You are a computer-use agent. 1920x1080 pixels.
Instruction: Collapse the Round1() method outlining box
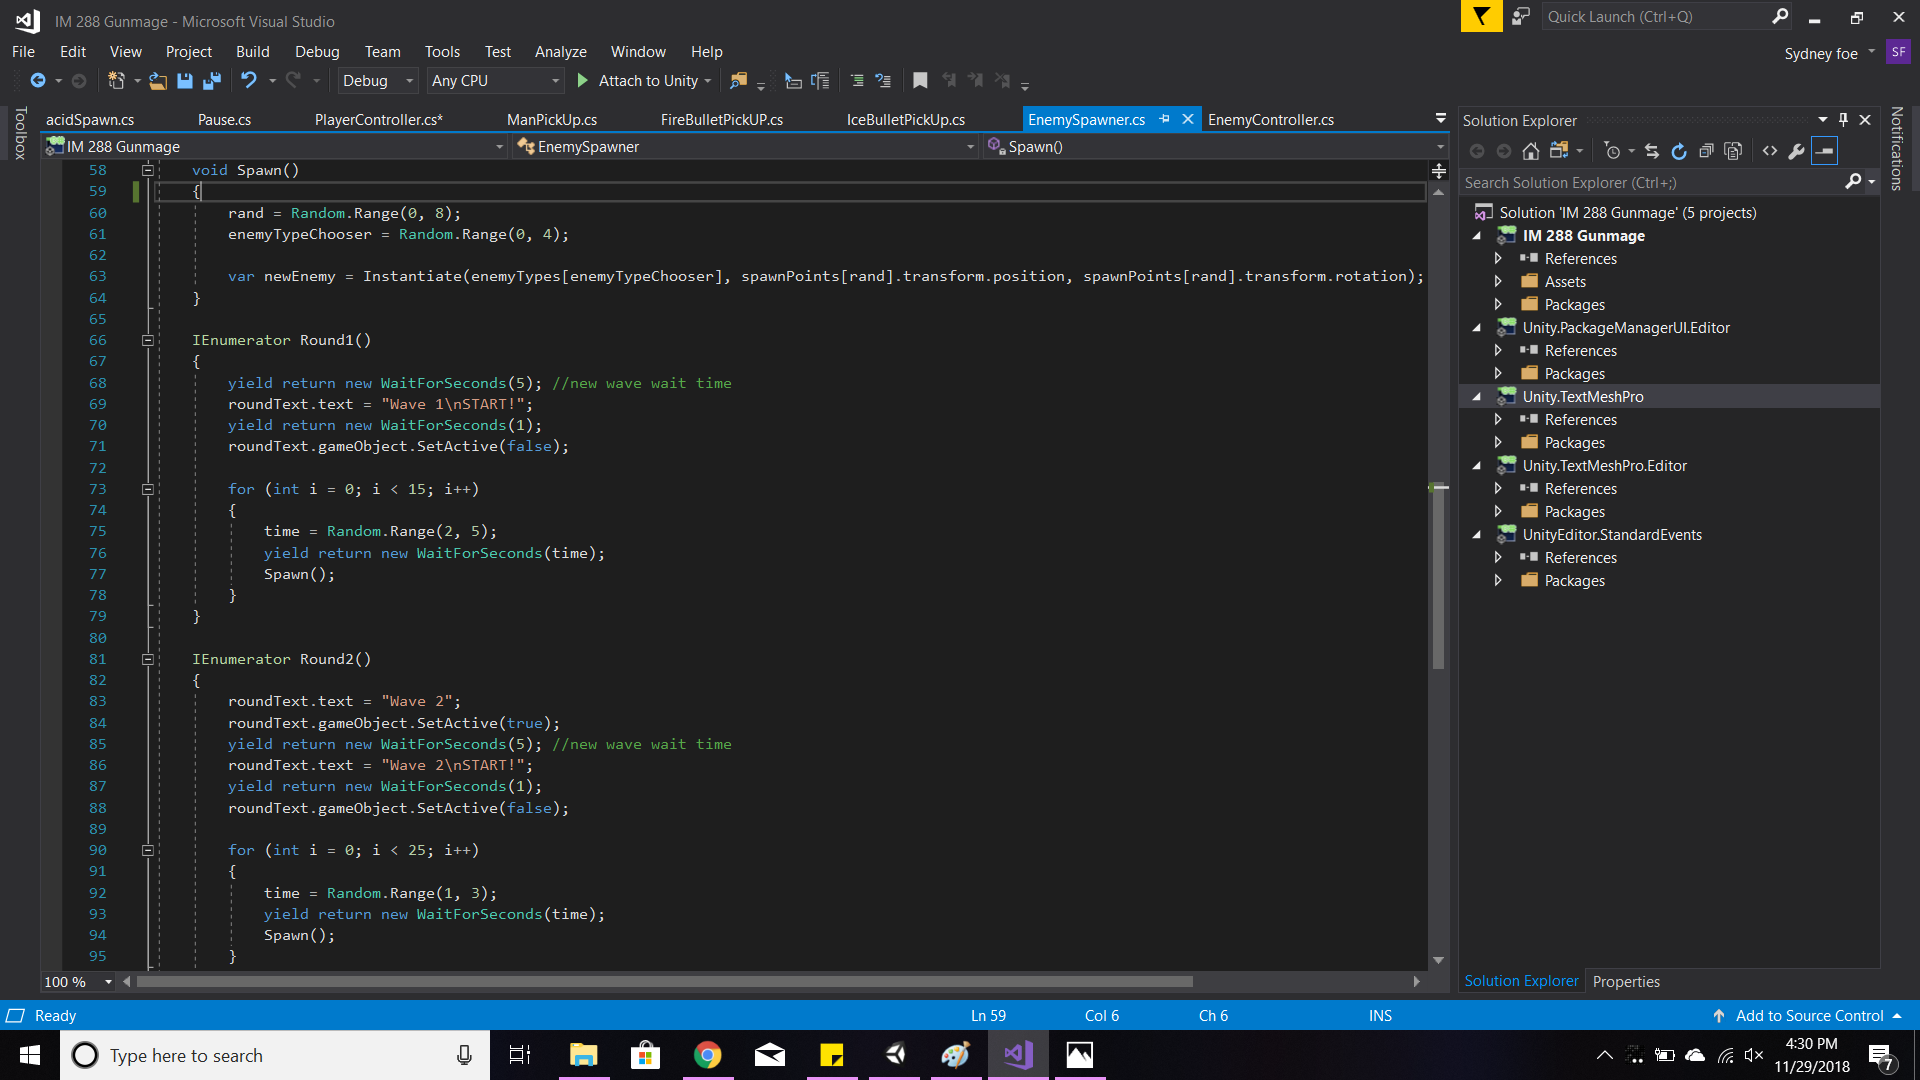pyautogui.click(x=147, y=340)
